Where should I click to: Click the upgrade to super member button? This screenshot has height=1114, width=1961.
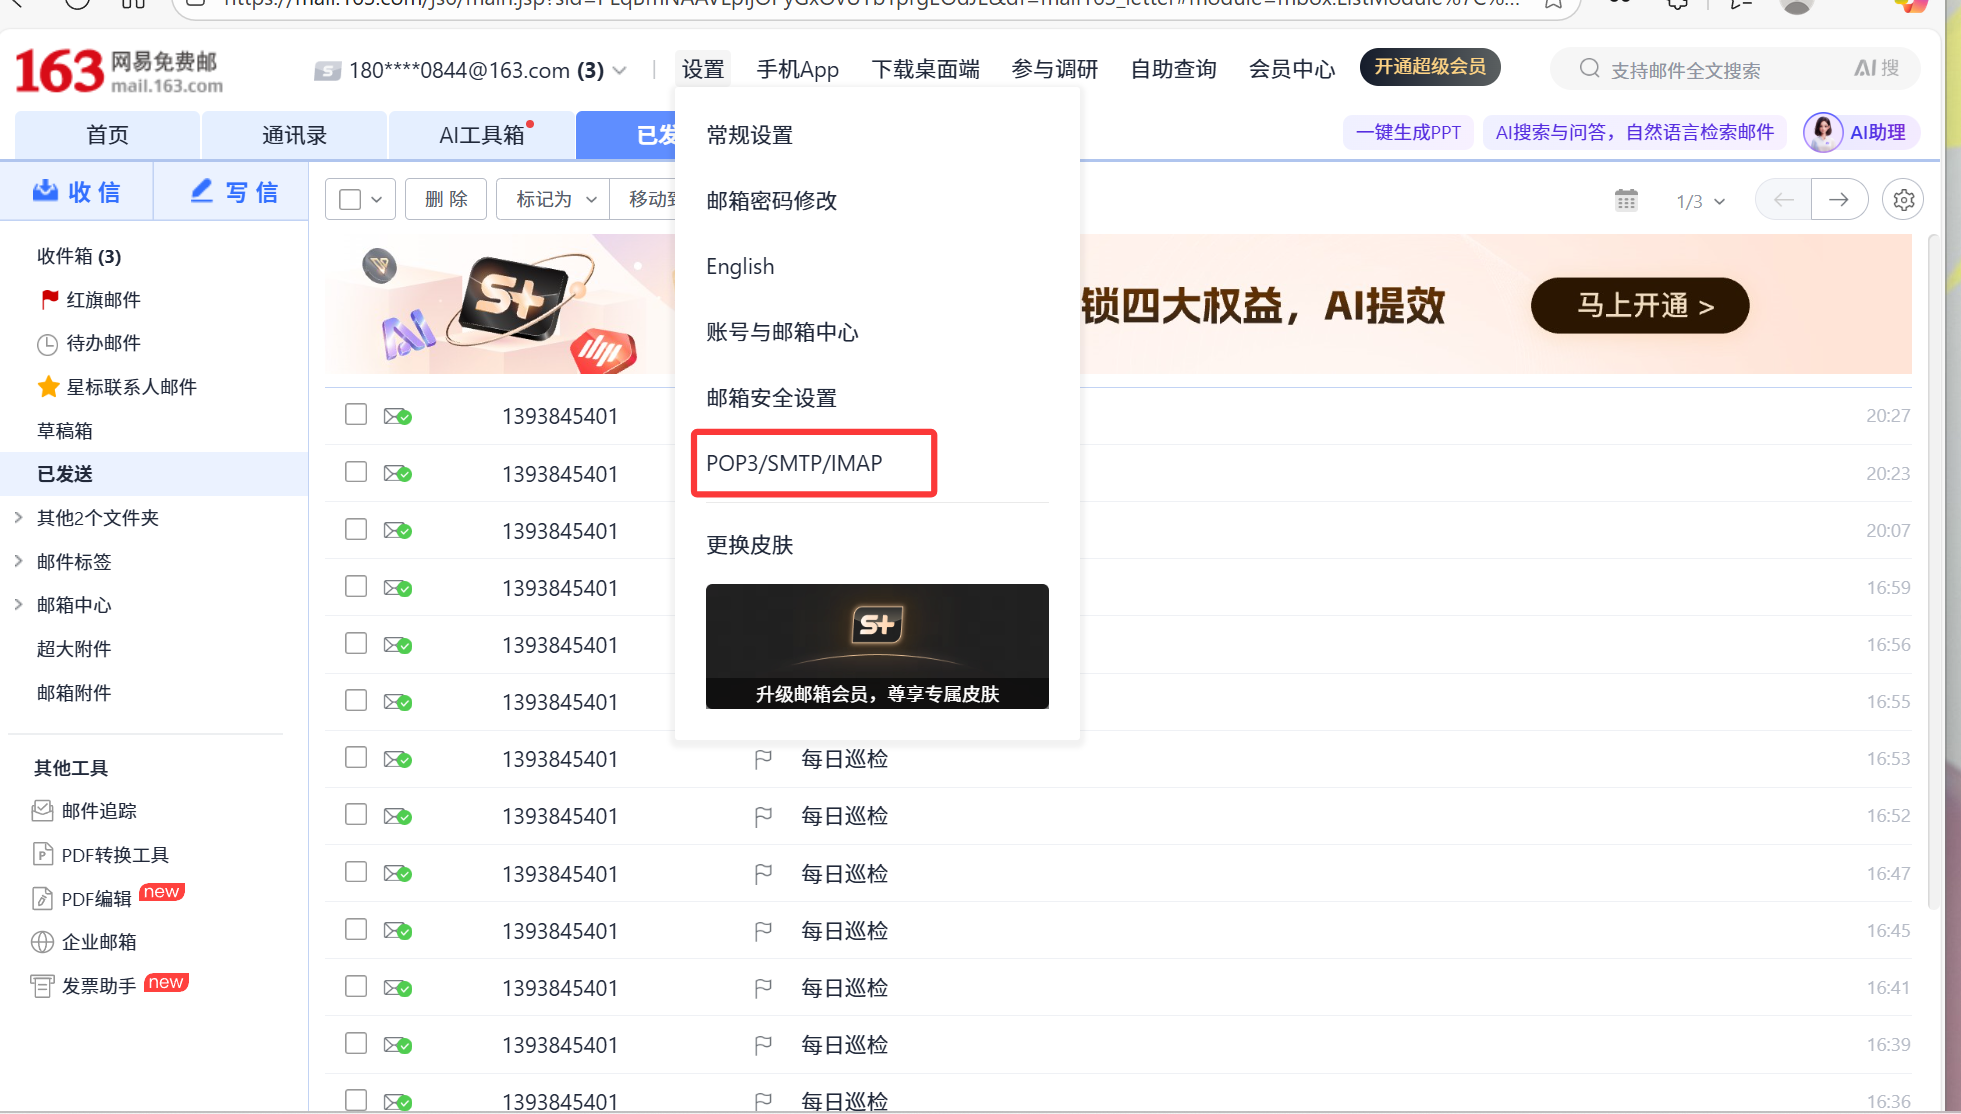pyautogui.click(x=1429, y=67)
